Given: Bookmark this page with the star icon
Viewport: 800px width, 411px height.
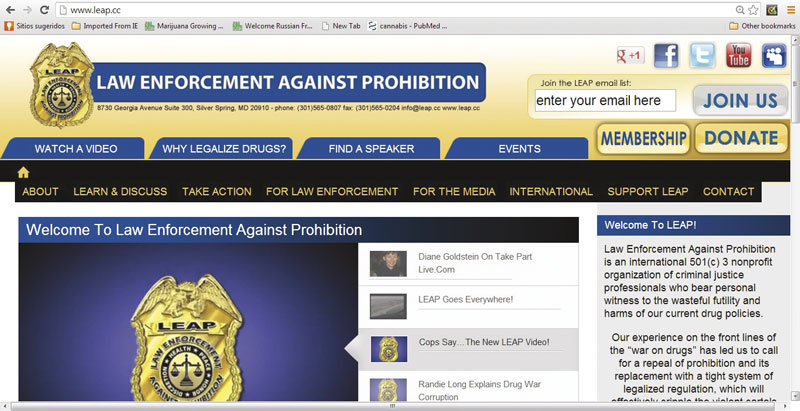Looking at the screenshot, I should click(x=753, y=10).
